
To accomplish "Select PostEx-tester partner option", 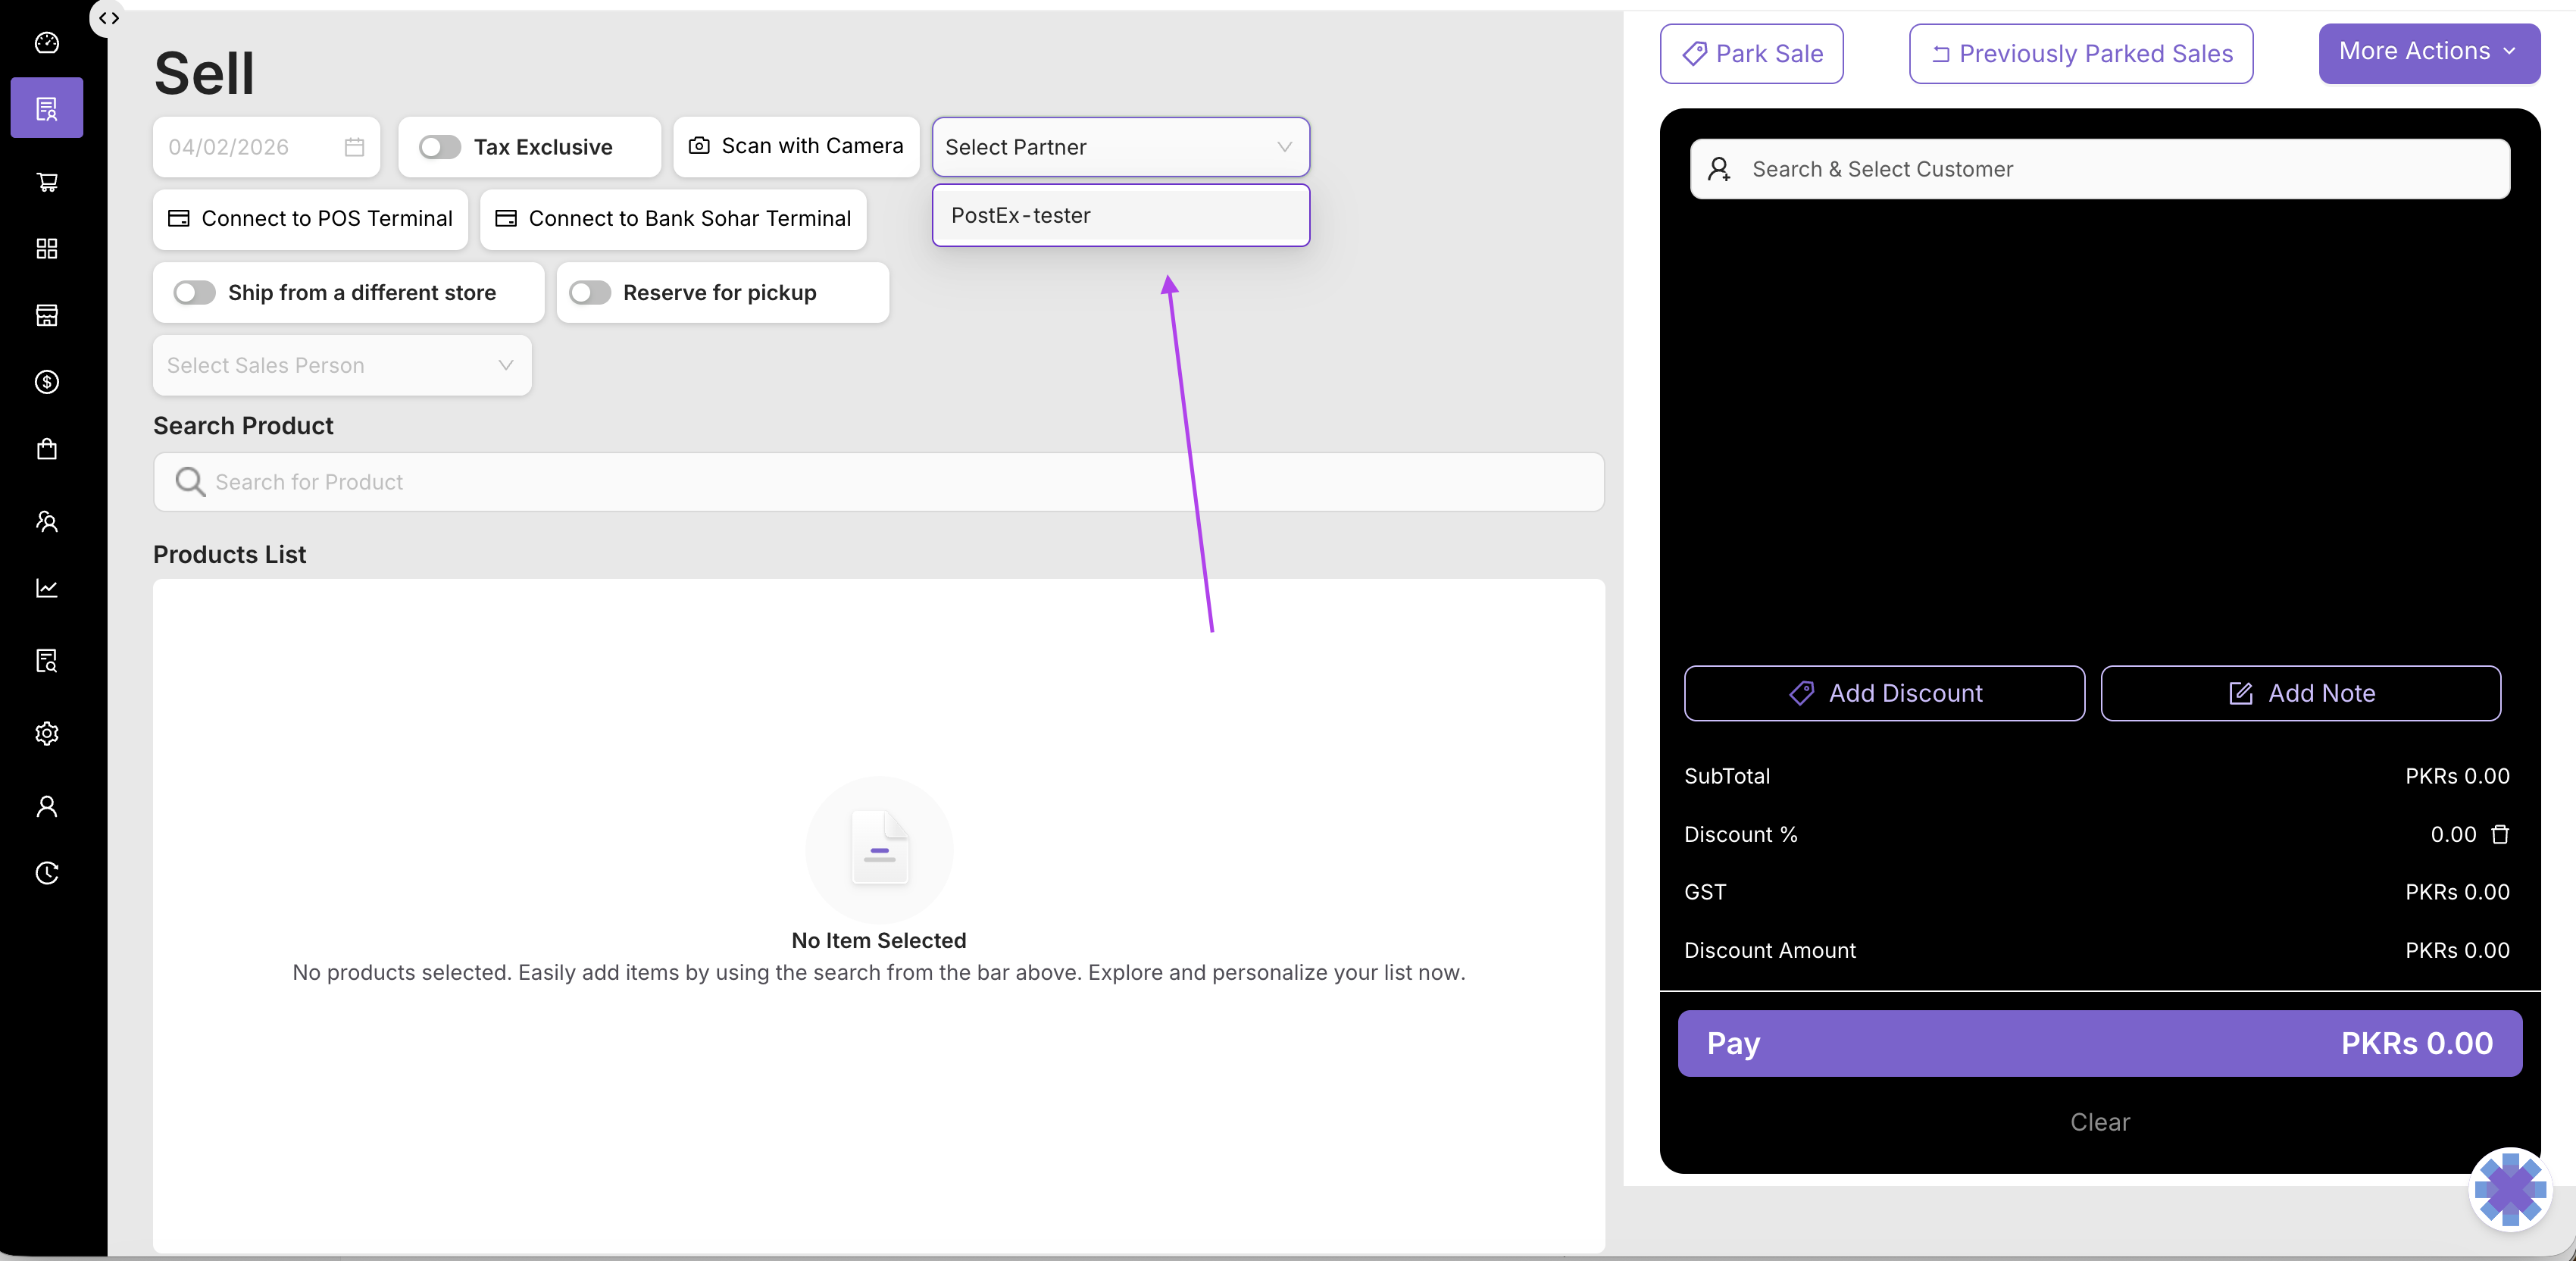I will tap(1120, 215).
